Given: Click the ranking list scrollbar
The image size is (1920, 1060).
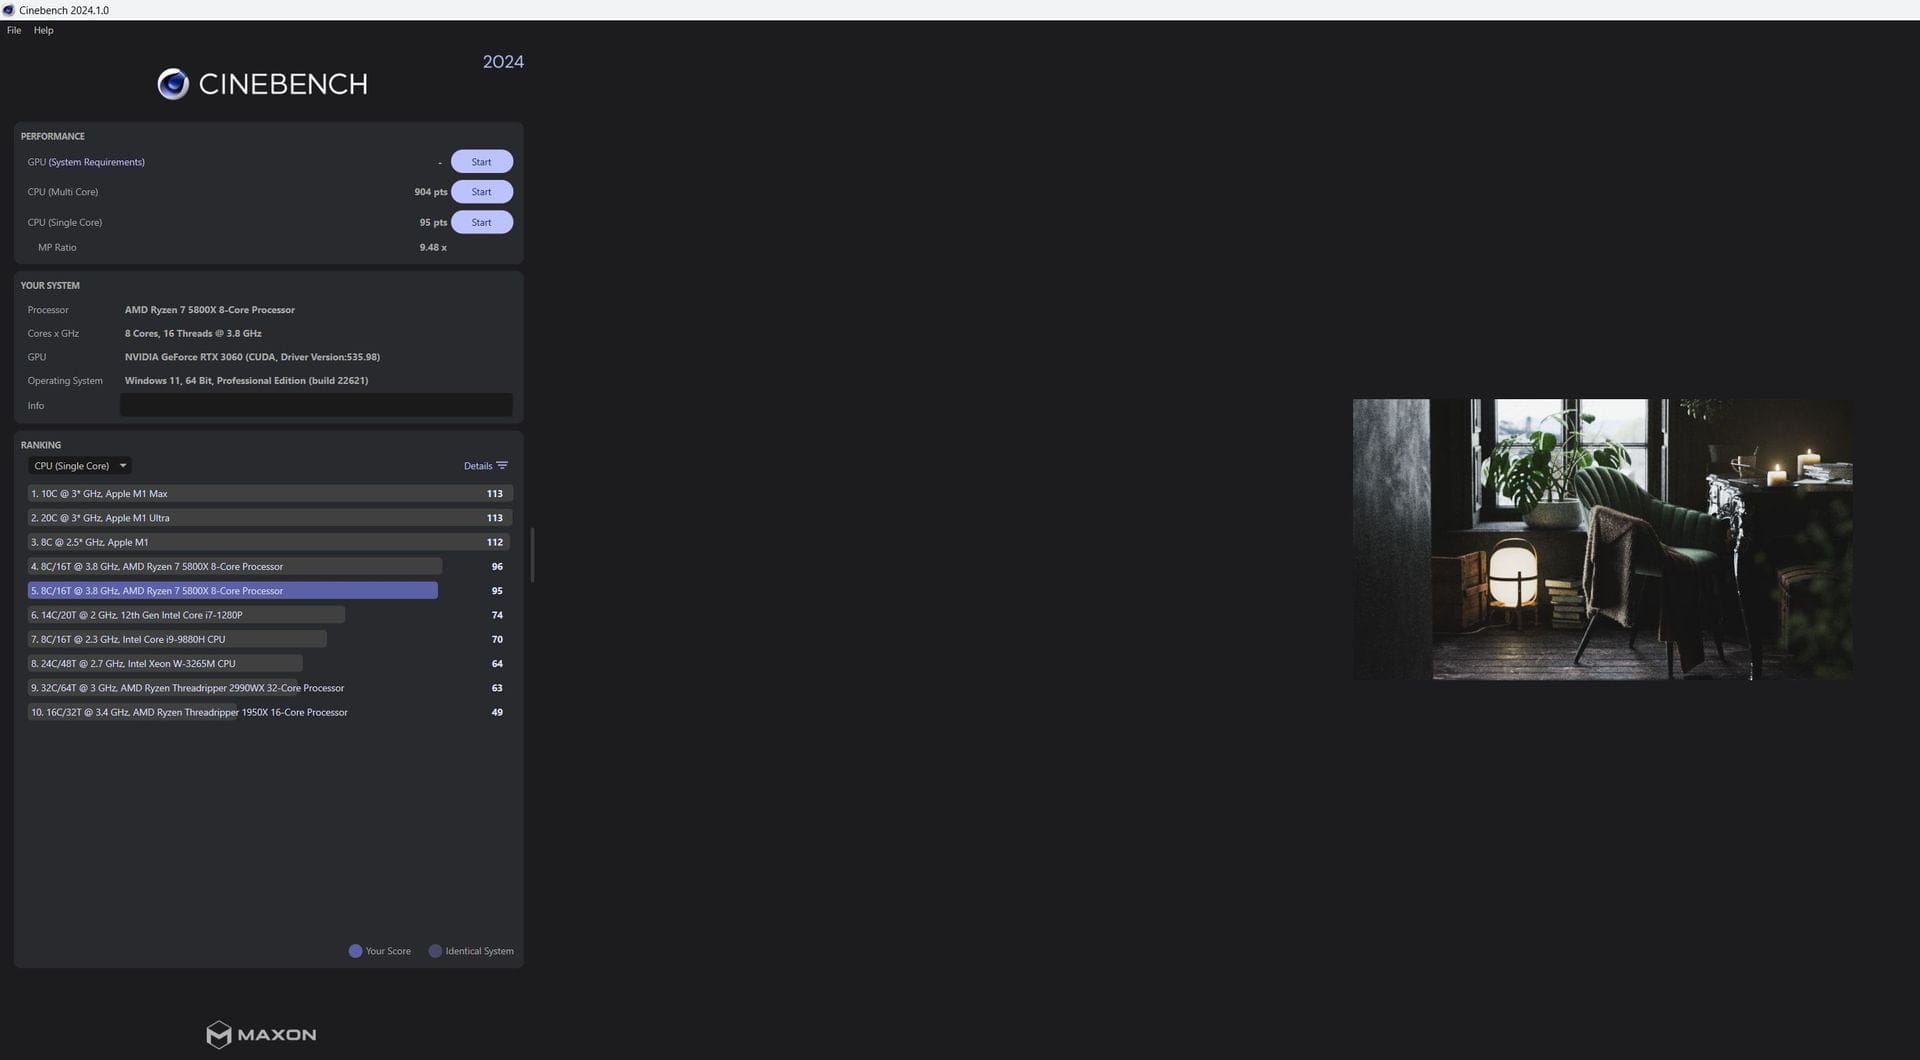Looking at the screenshot, I should 532,555.
